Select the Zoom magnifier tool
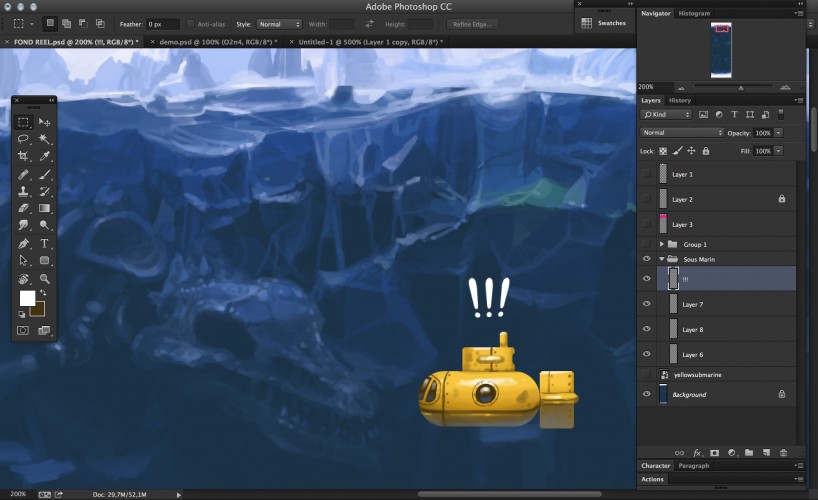Image resolution: width=818 pixels, height=500 pixels. point(44,279)
